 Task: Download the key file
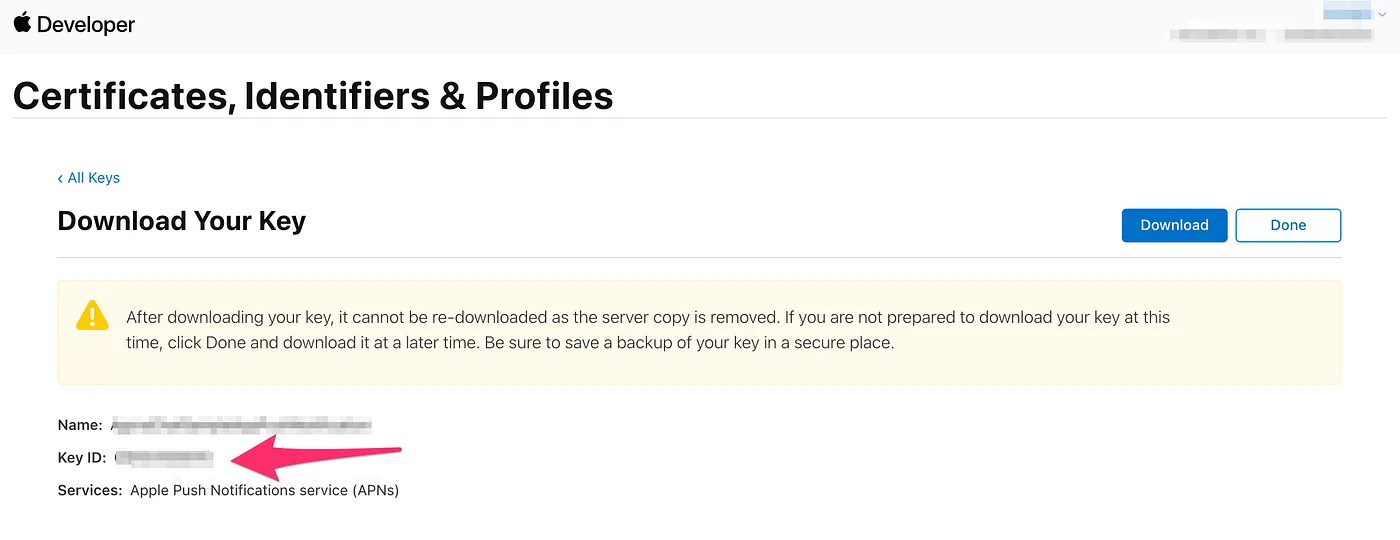click(x=1175, y=225)
